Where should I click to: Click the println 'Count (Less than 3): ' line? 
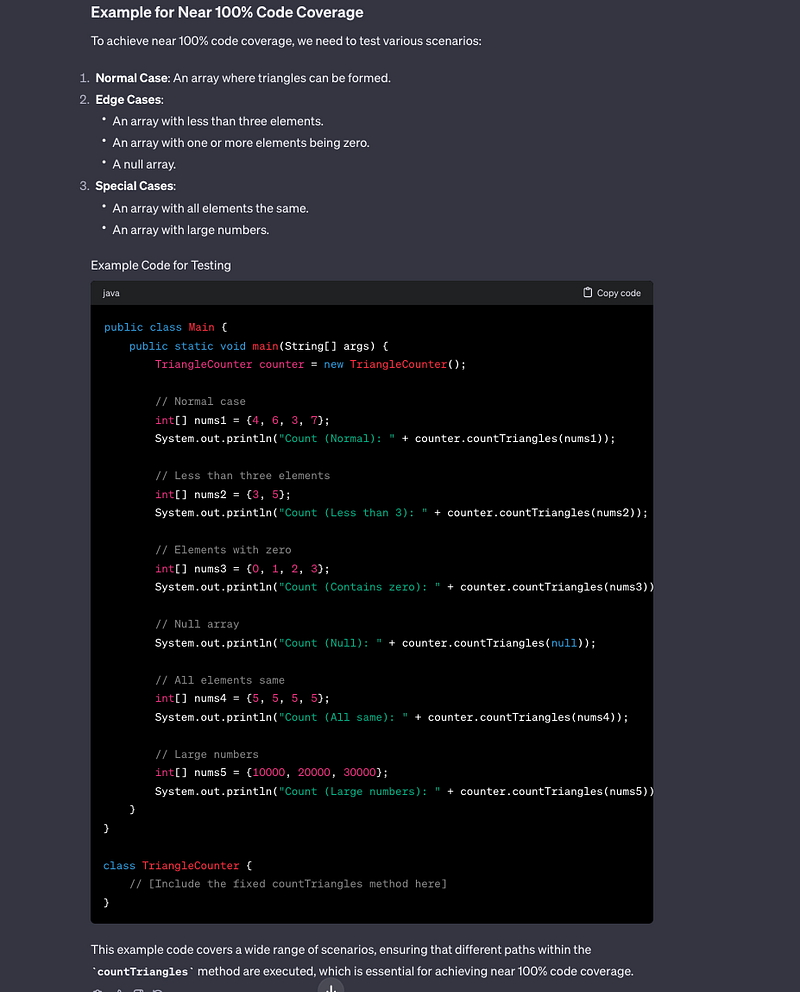coord(402,512)
